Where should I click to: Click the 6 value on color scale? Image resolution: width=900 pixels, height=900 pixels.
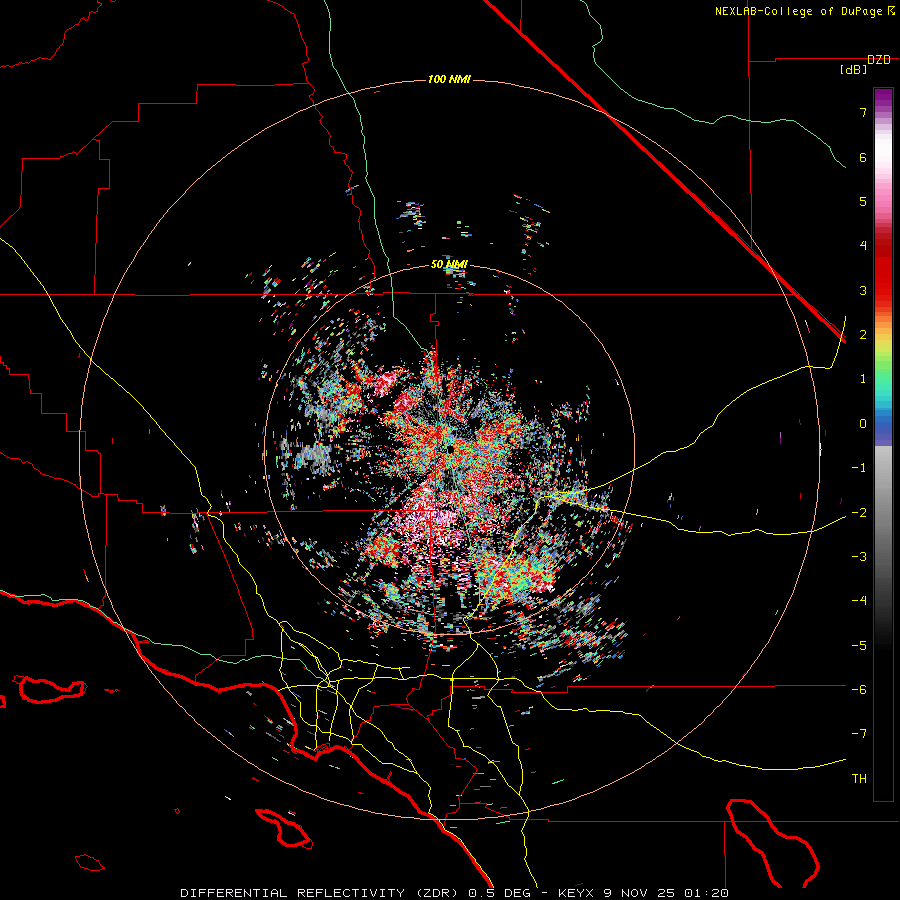click(863, 157)
